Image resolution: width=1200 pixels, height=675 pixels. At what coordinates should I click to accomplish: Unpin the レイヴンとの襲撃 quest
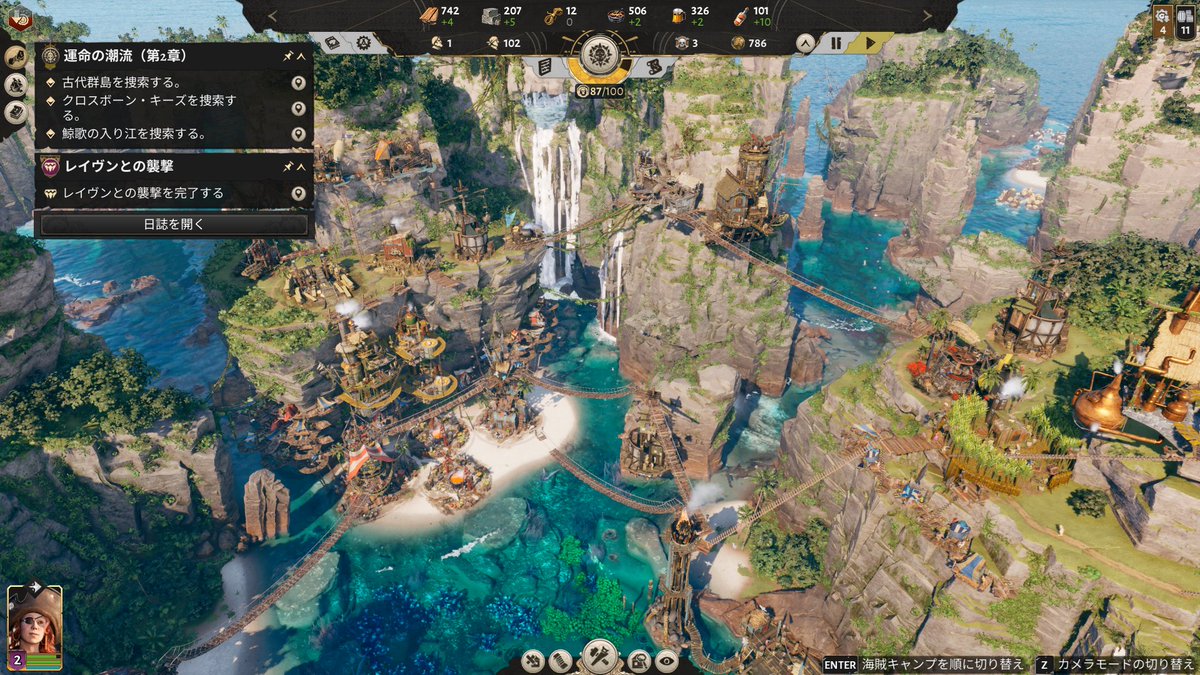click(x=286, y=166)
